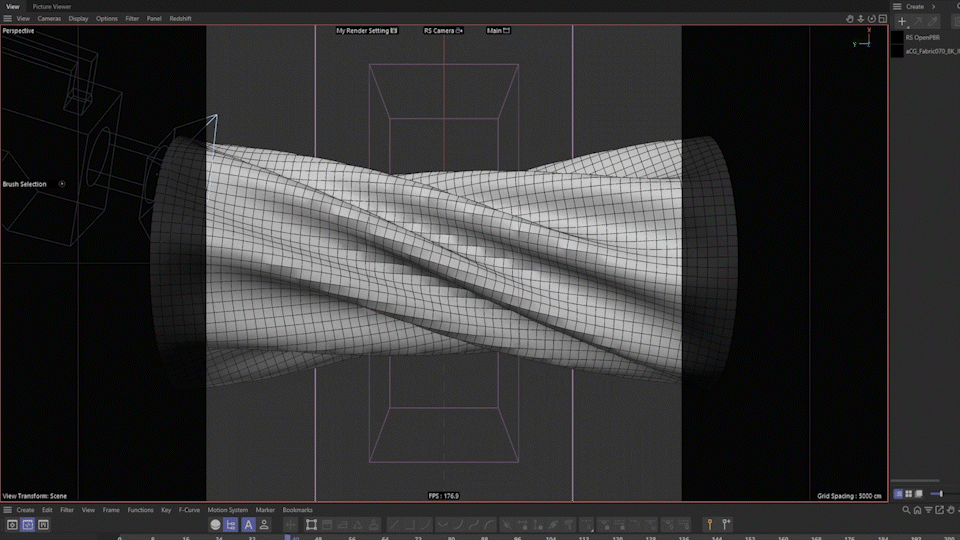Screen dimensions: 960x540
Task: Click the orange marker pin icon in timeline
Action: click(710, 525)
